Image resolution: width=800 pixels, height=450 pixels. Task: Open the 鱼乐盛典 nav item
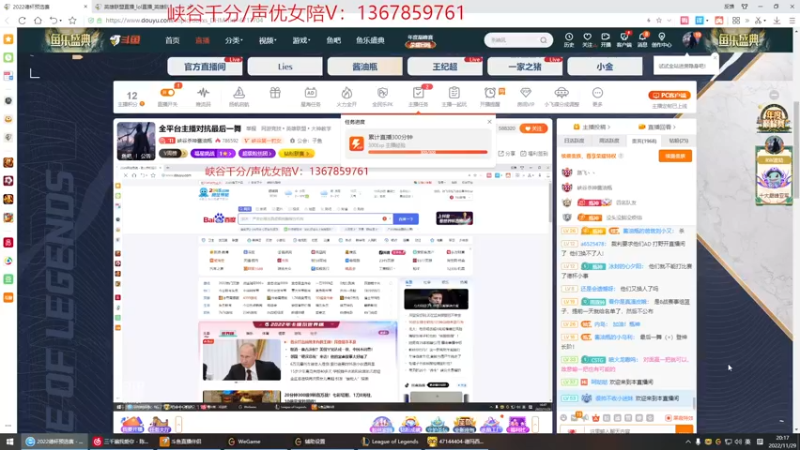coord(370,40)
